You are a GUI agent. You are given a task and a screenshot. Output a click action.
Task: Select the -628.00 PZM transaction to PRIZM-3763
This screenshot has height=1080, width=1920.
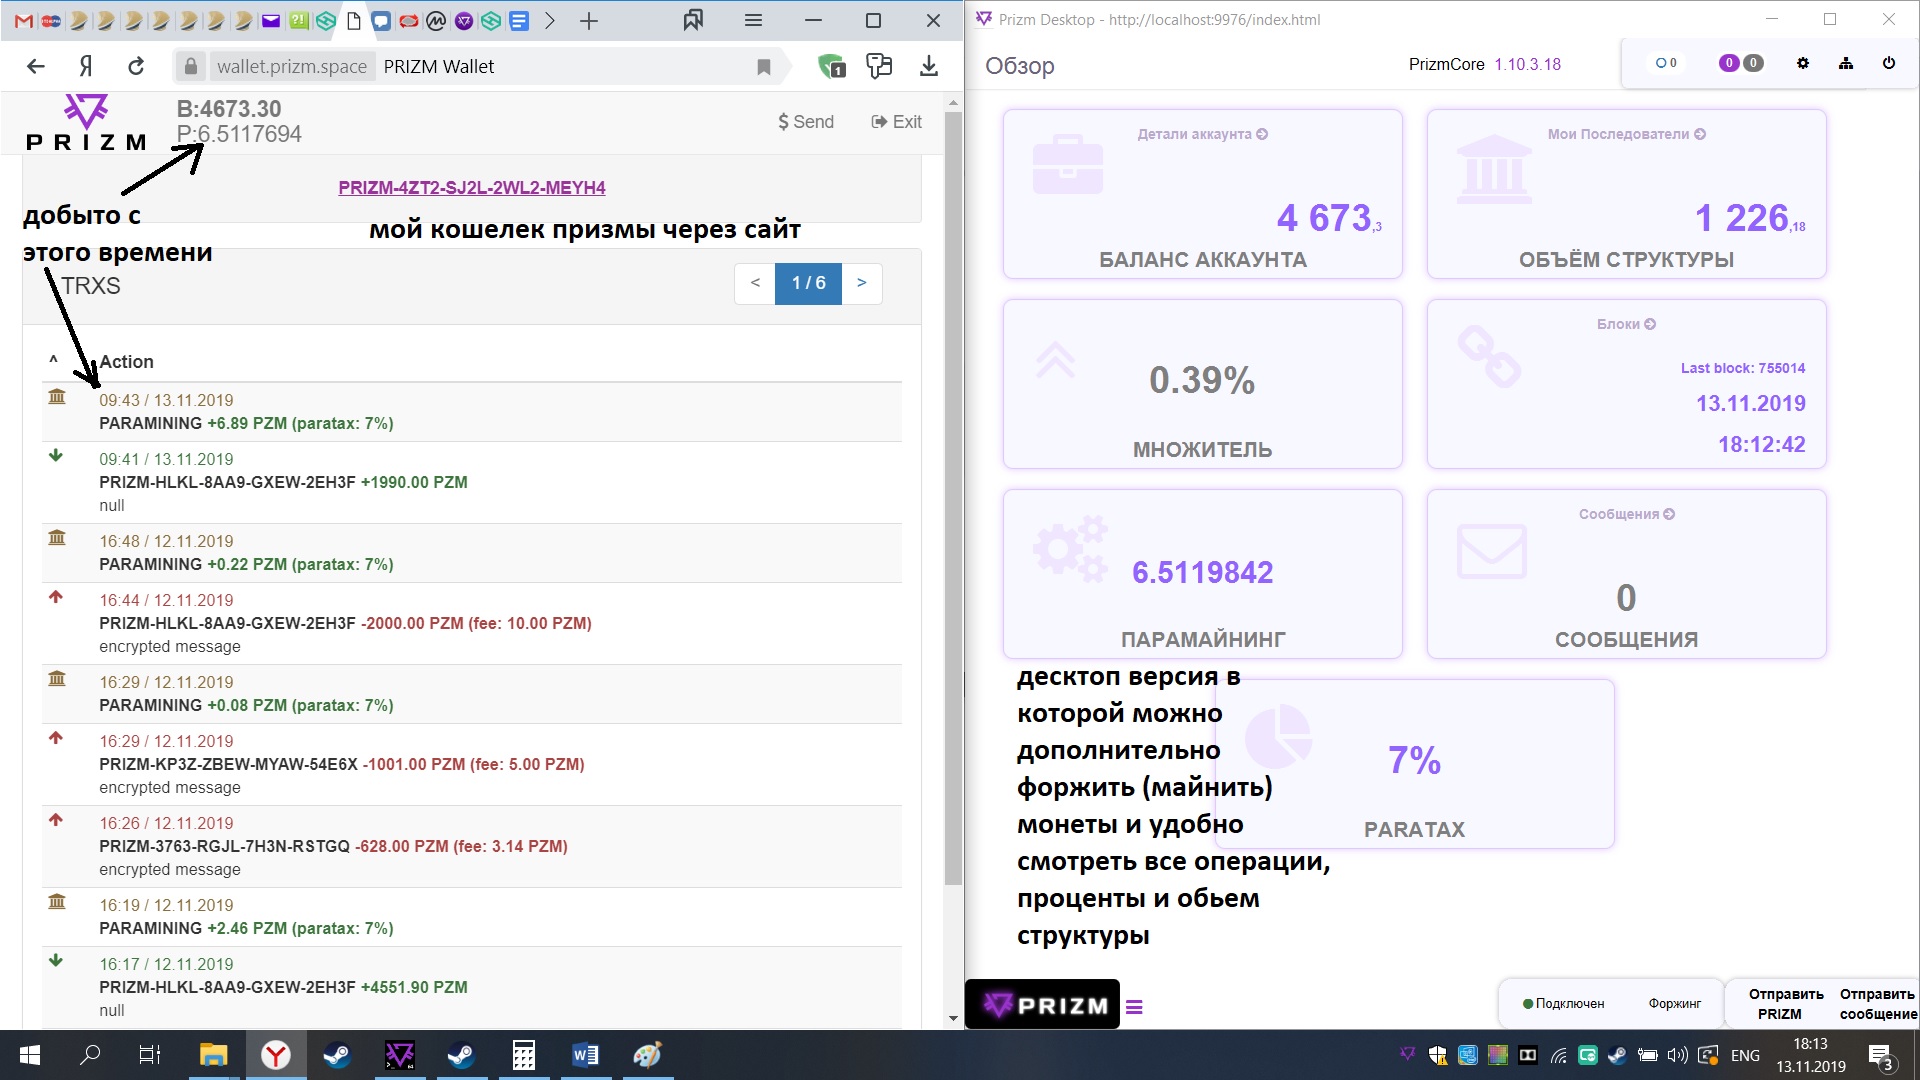click(472, 846)
